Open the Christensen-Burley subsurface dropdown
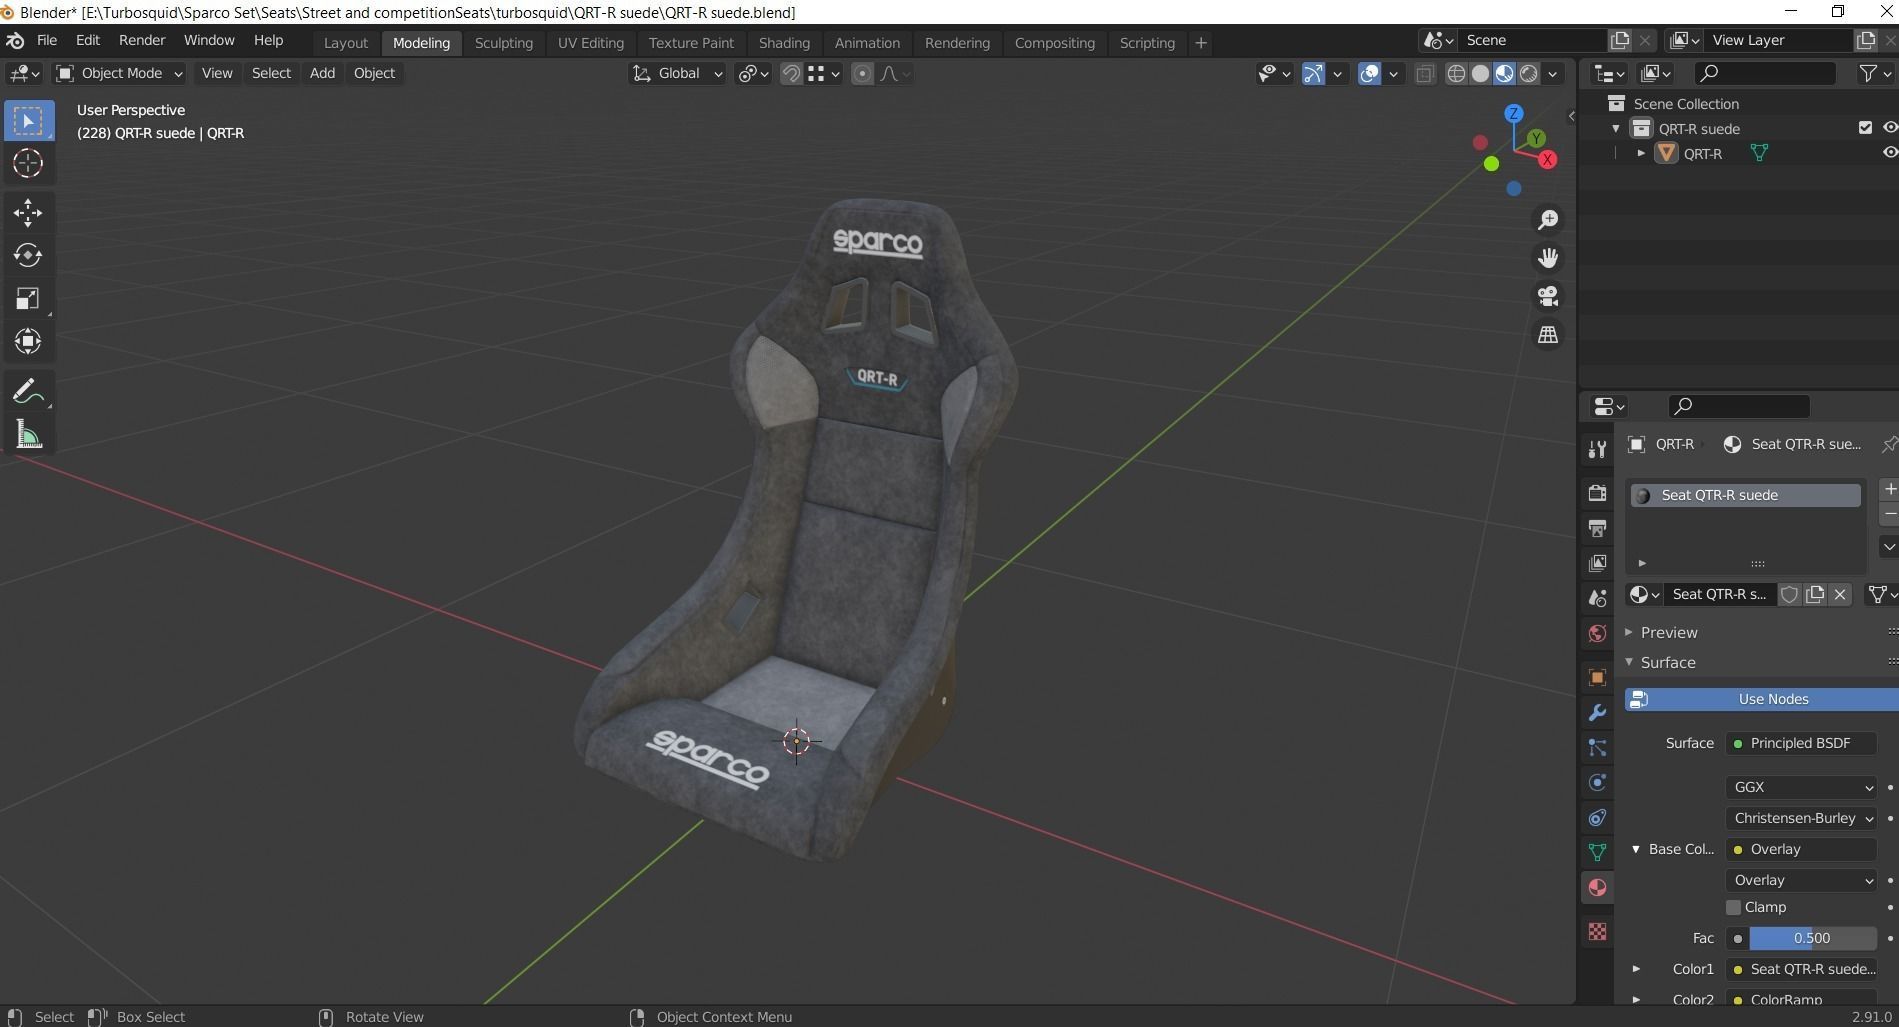This screenshot has width=1899, height=1027. [1801, 818]
